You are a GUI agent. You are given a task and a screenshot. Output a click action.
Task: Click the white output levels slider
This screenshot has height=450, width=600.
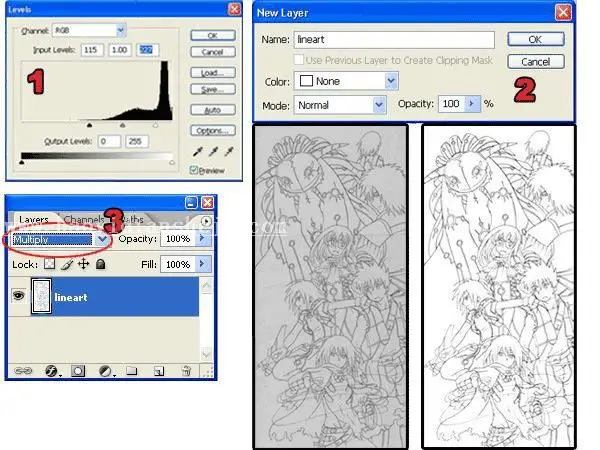click(x=172, y=162)
